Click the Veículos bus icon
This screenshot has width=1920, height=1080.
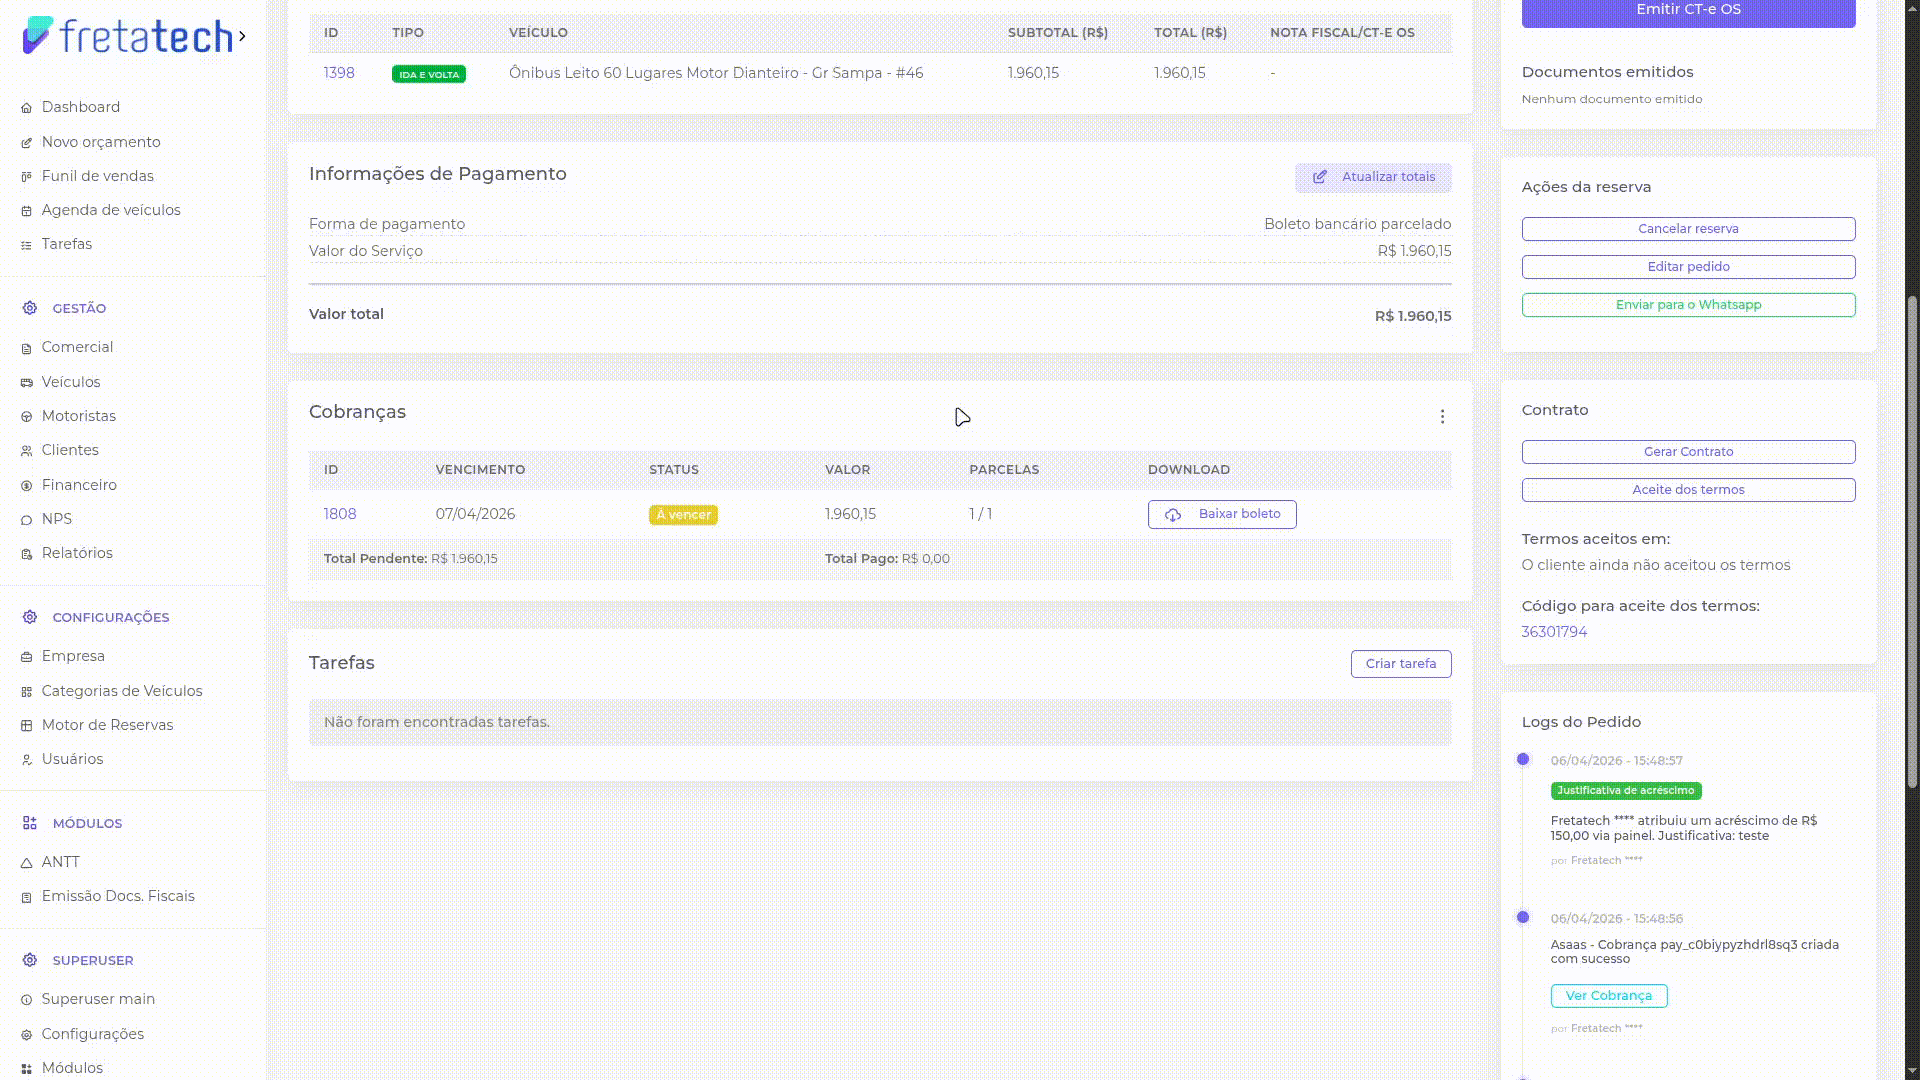(x=27, y=383)
